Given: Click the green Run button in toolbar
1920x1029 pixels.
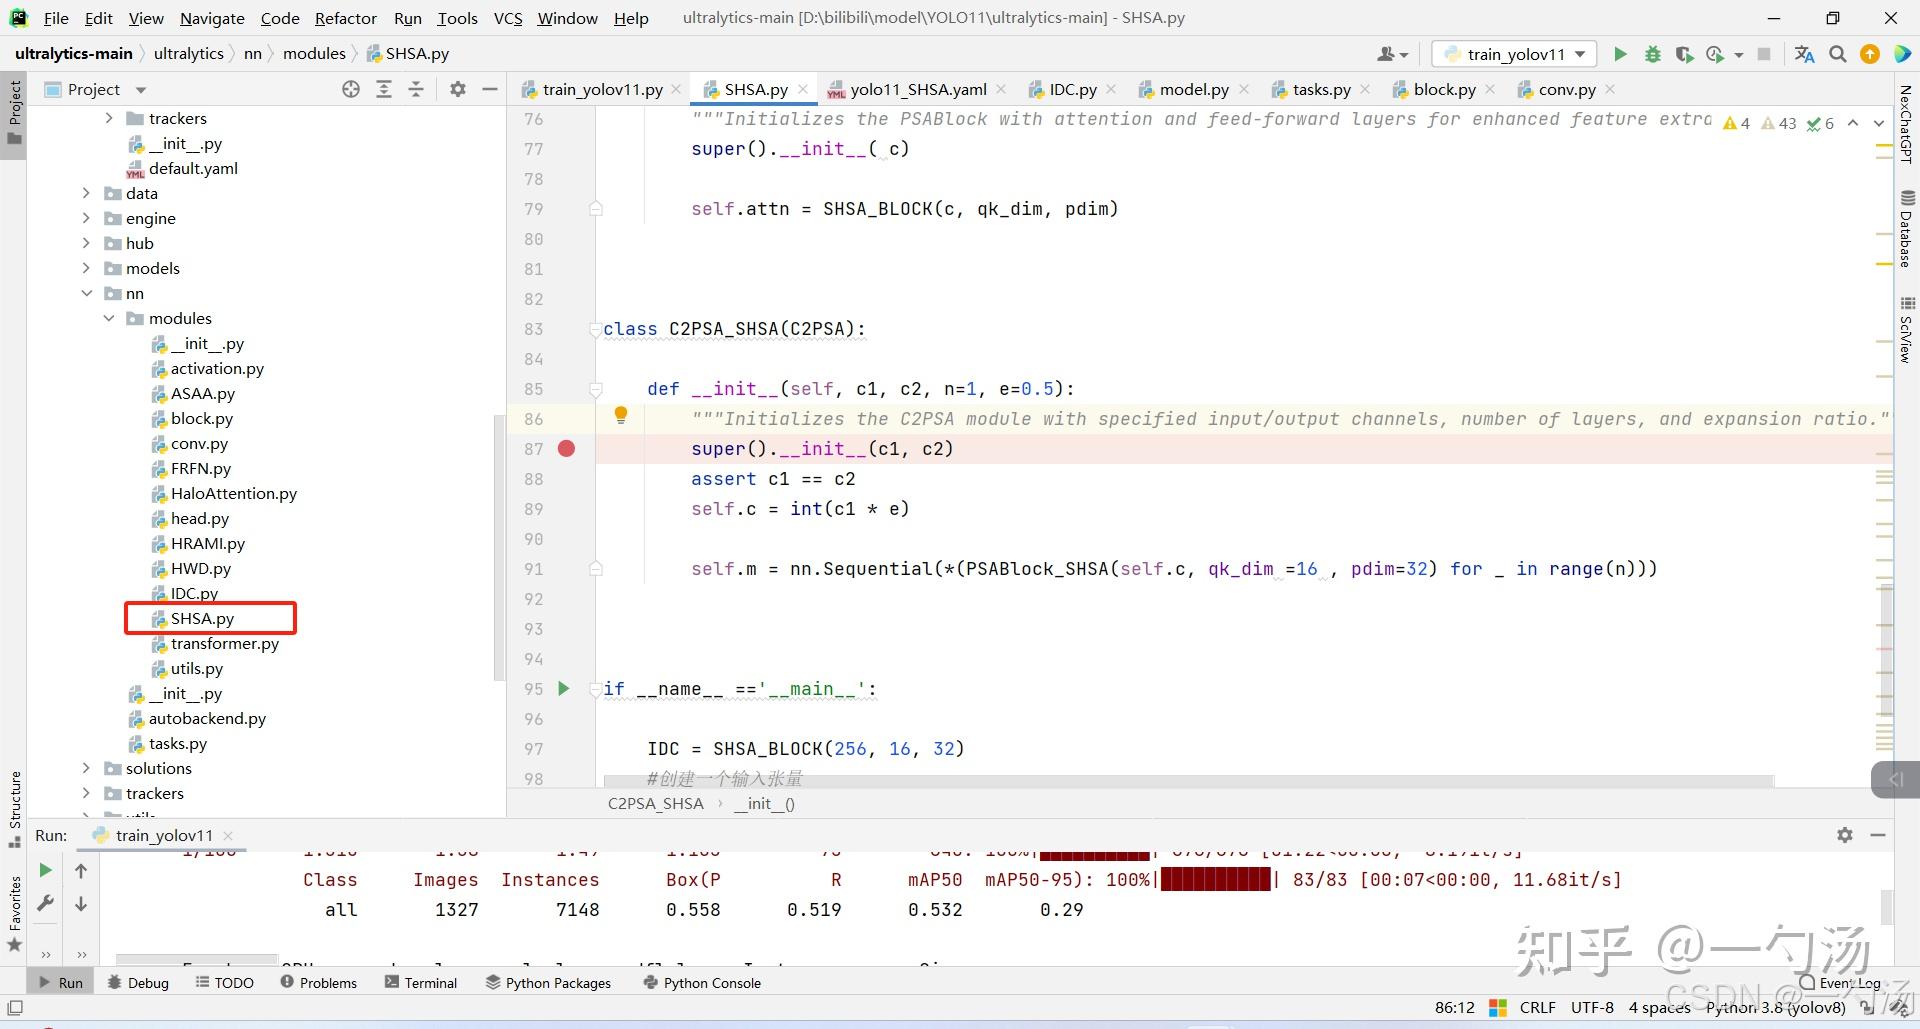Looking at the screenshot, I should [x=1620, y=54].
